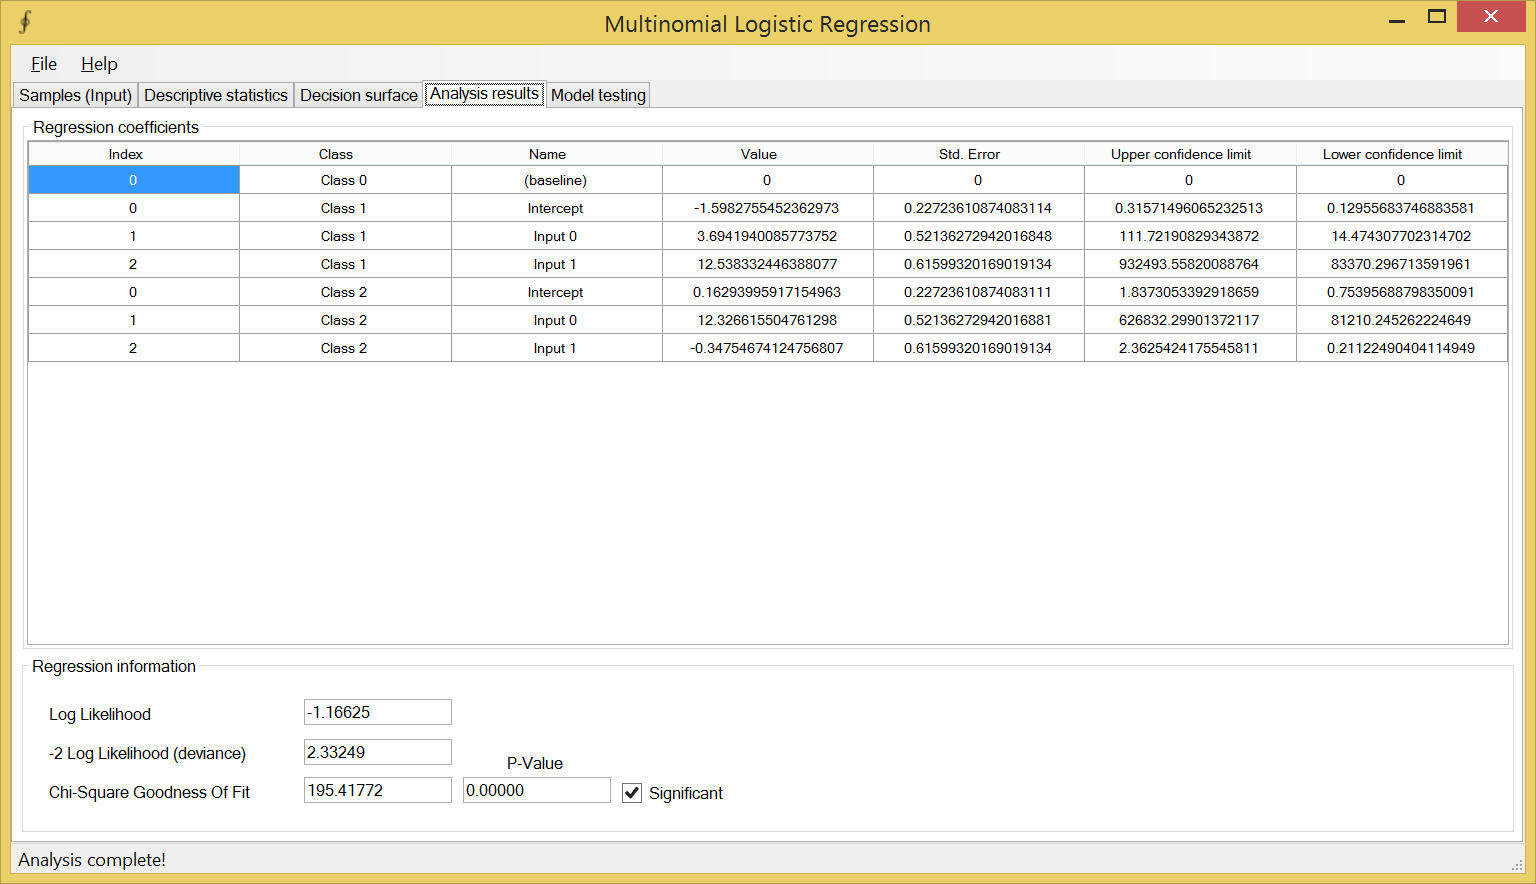Click the Chi-Square Goodness Of Fit value field
Viewport: 1536px width, 884px height.
[377, 790]
